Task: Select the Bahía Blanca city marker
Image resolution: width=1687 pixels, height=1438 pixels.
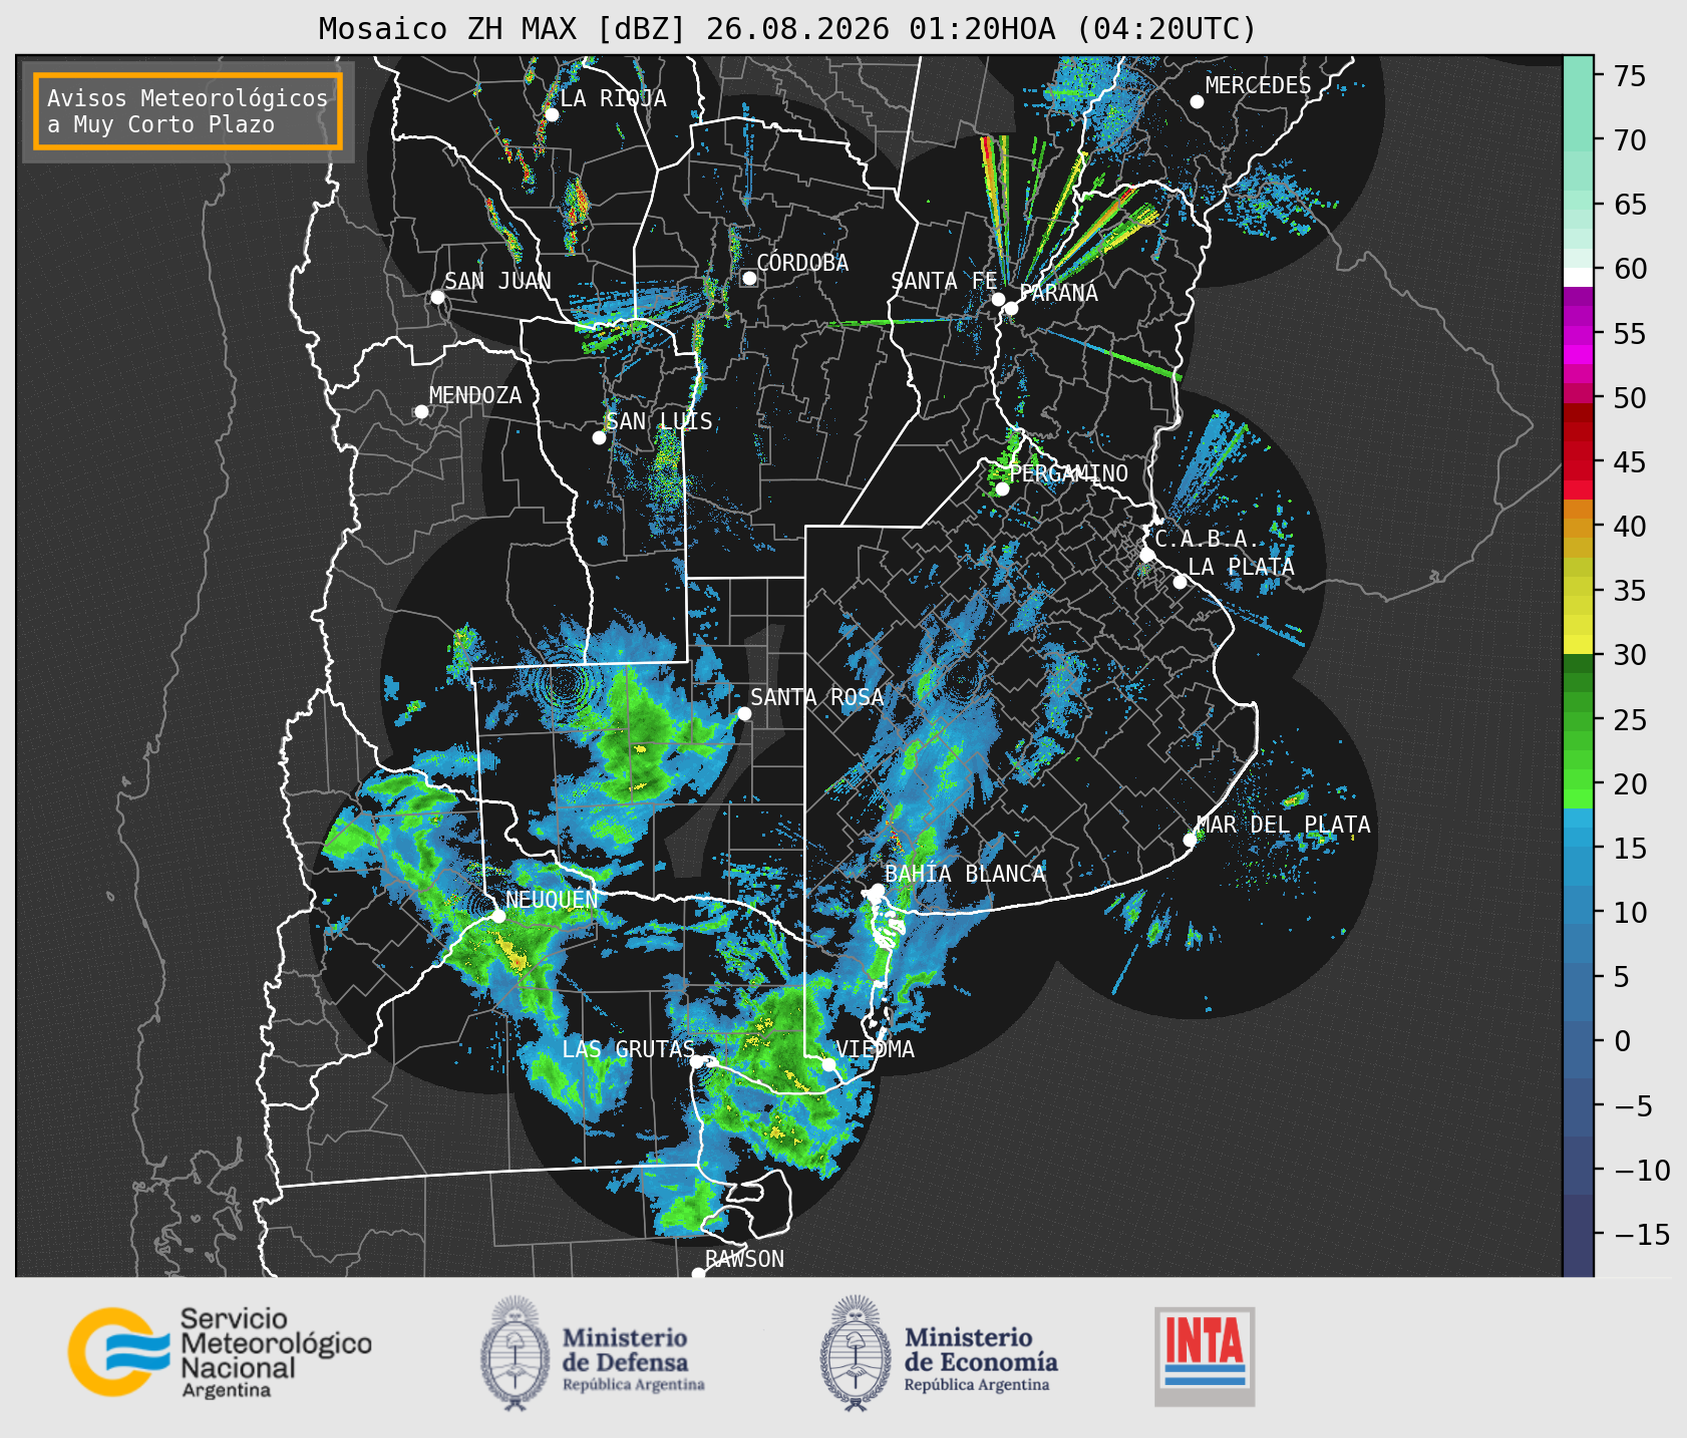Action: [877, 890]
